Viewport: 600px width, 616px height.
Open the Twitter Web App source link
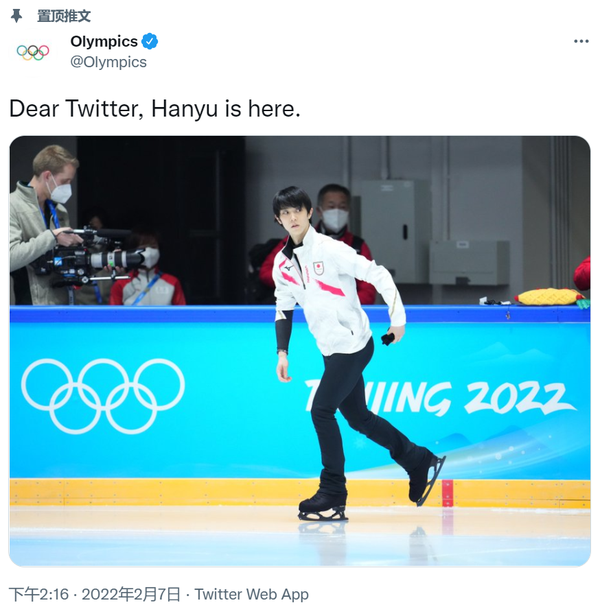coord(251,594)
